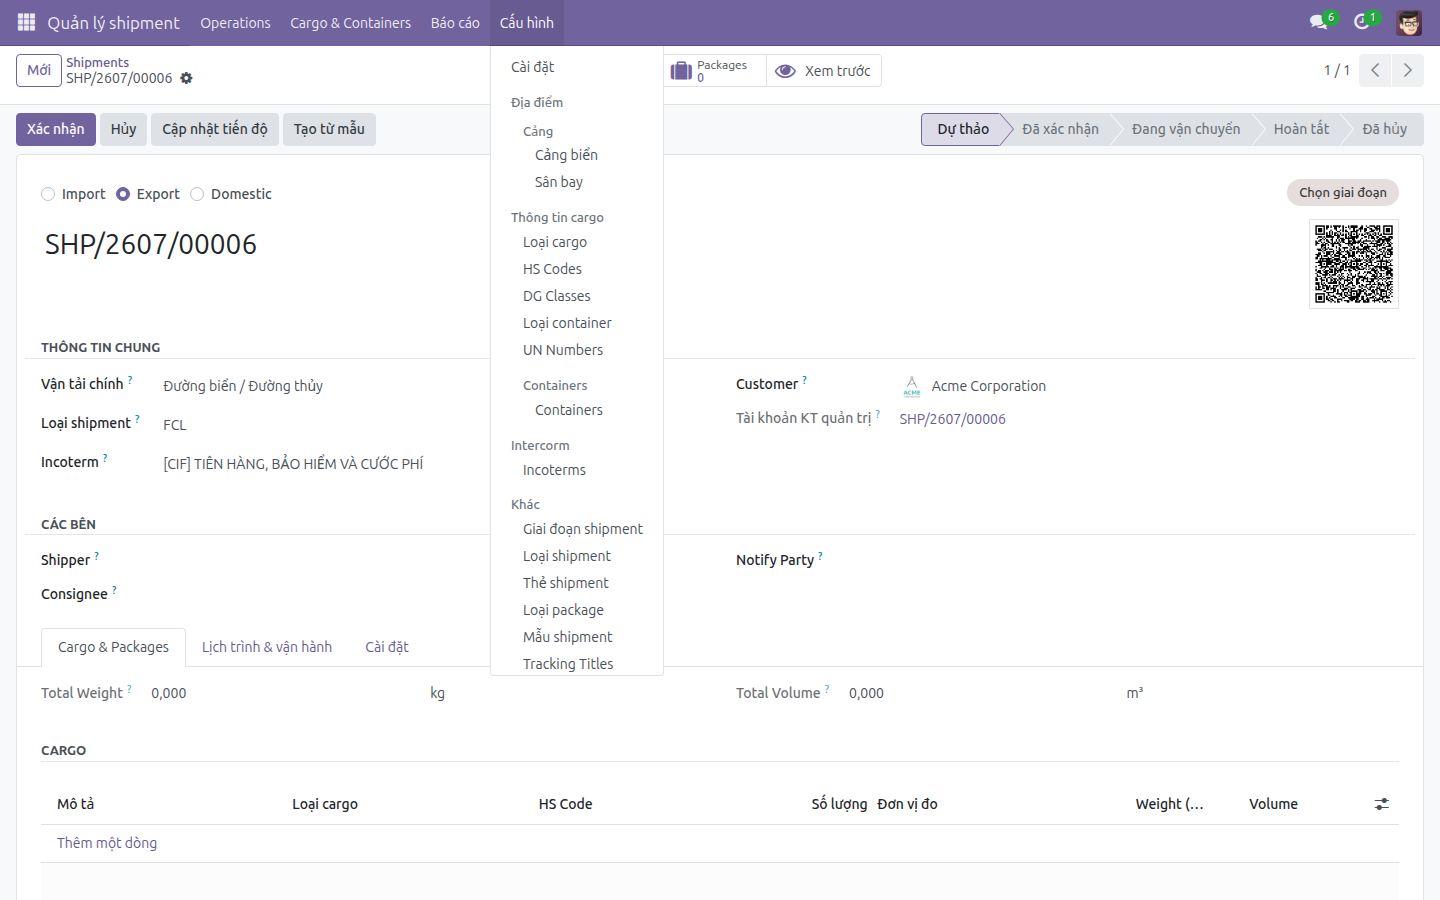
Task: Select the Export radio option
Action: pyautogui.click(x=123, y=194)
